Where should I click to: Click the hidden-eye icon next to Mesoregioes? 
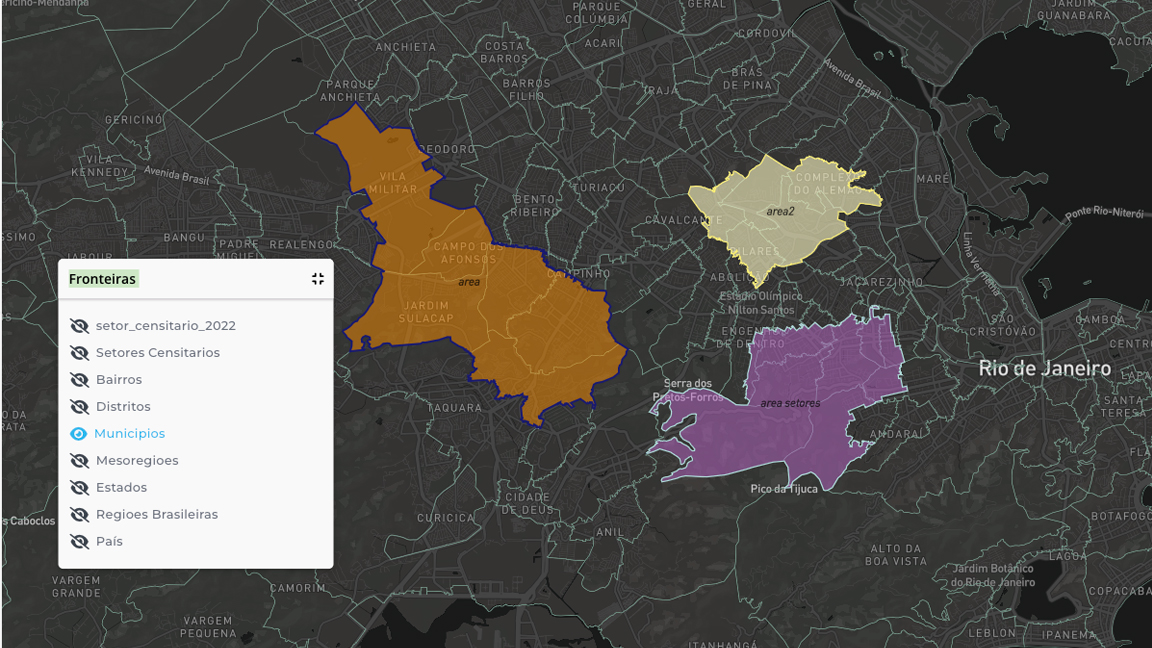[80, 461]
